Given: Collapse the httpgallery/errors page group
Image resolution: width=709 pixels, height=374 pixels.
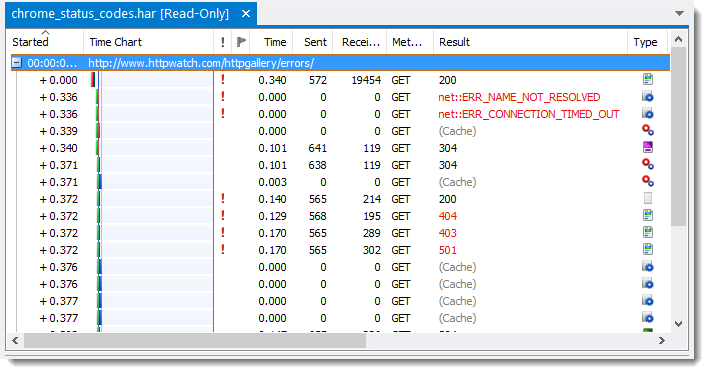Looking at the screenshot, I should (17, 63).
